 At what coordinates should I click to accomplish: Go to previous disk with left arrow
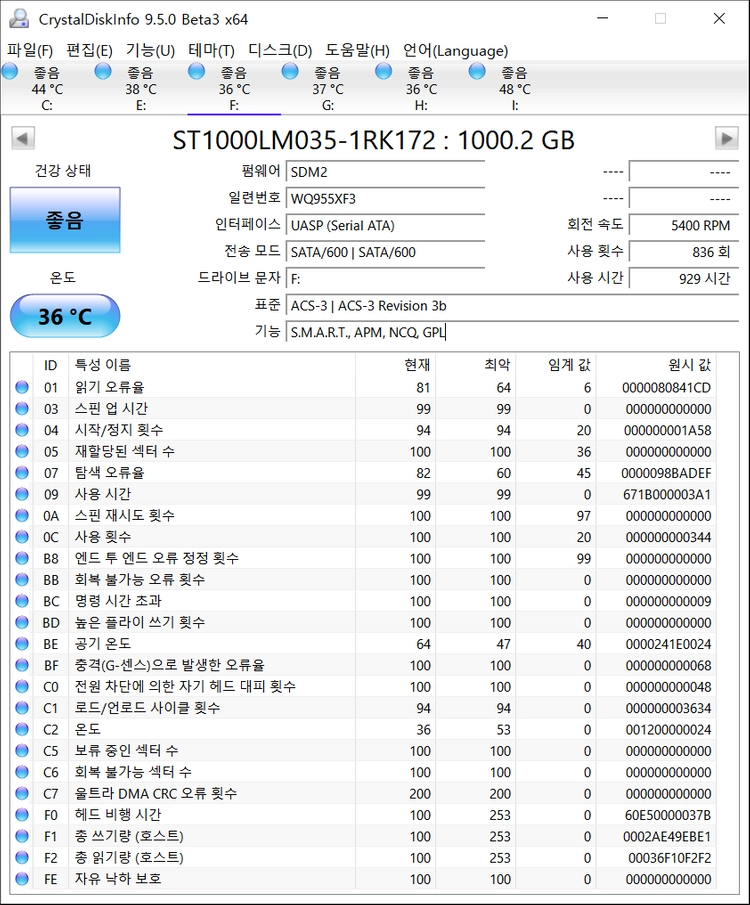pyautogui.click(x=23, y=139)
